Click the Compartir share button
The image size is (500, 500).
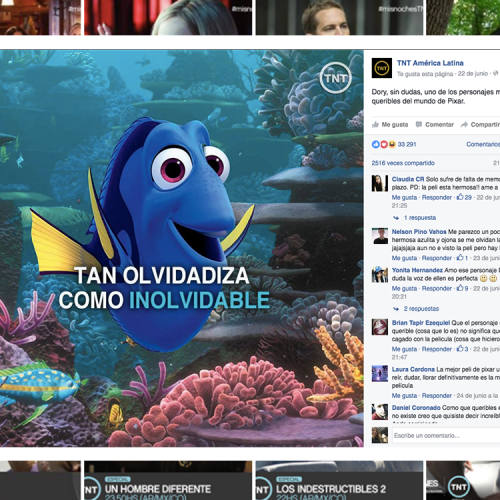(x=481, y=125)
